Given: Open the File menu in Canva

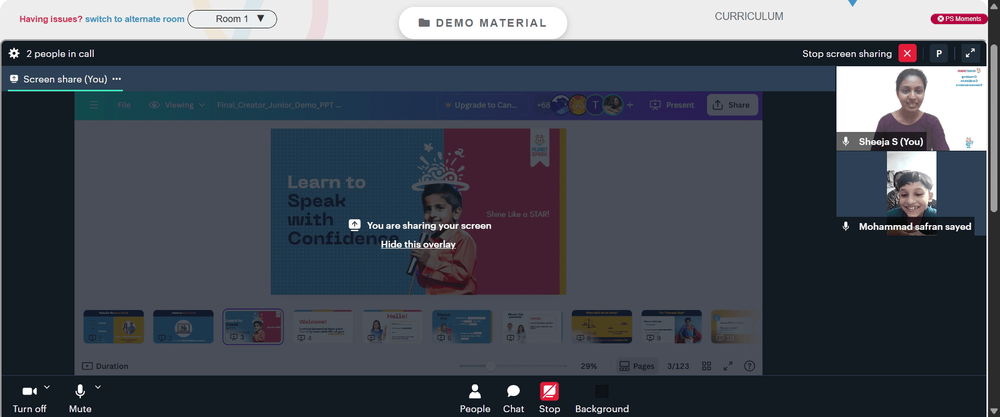Looking at the screenshot, I should pos(124,105).
